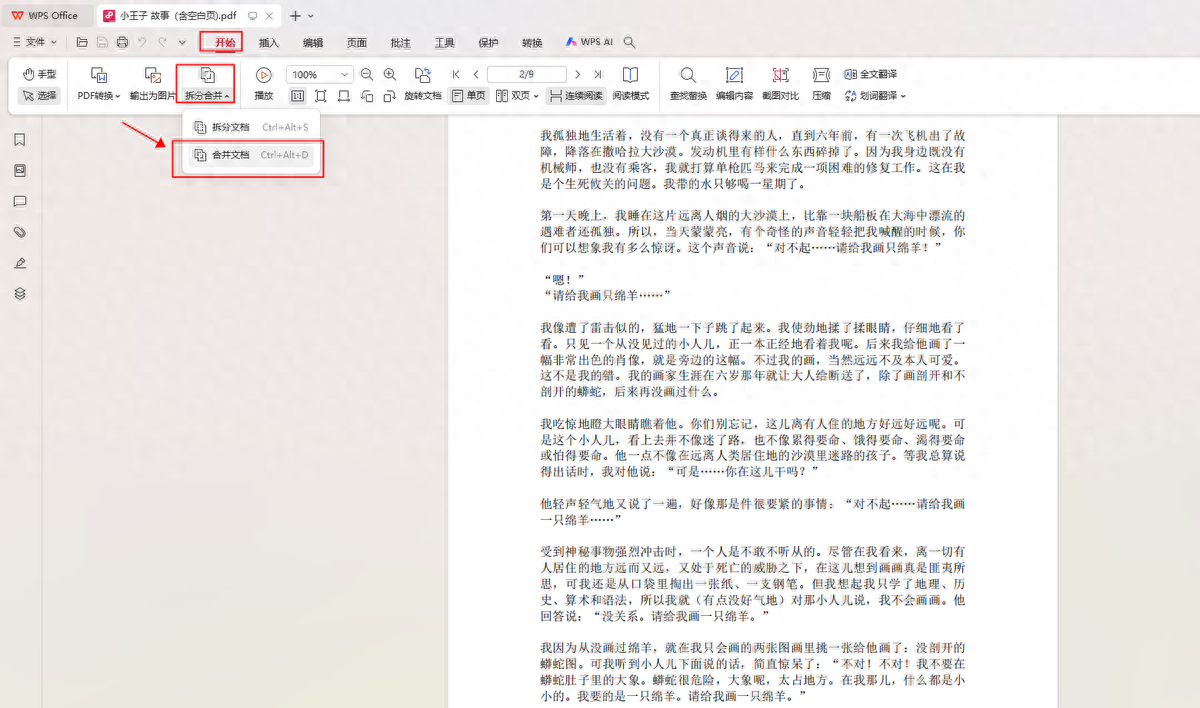Open the bookmark panel in sidebar
The width and height of the screenshot is (1200, 708).
coord(20,140)
